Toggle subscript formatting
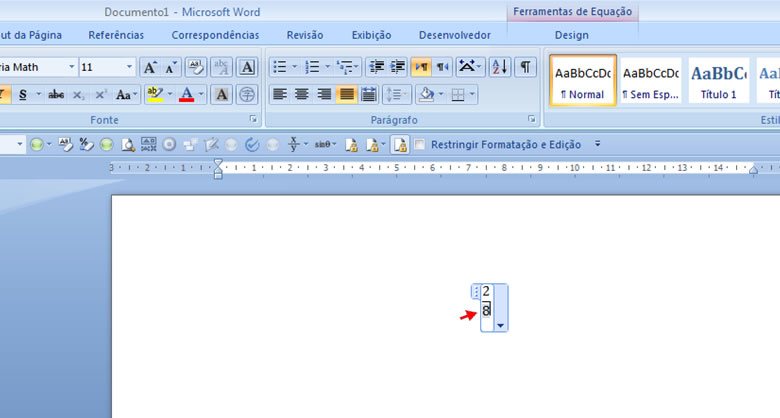Image resolution: width=780 pixels, height=418 pixels. (79, 95)
